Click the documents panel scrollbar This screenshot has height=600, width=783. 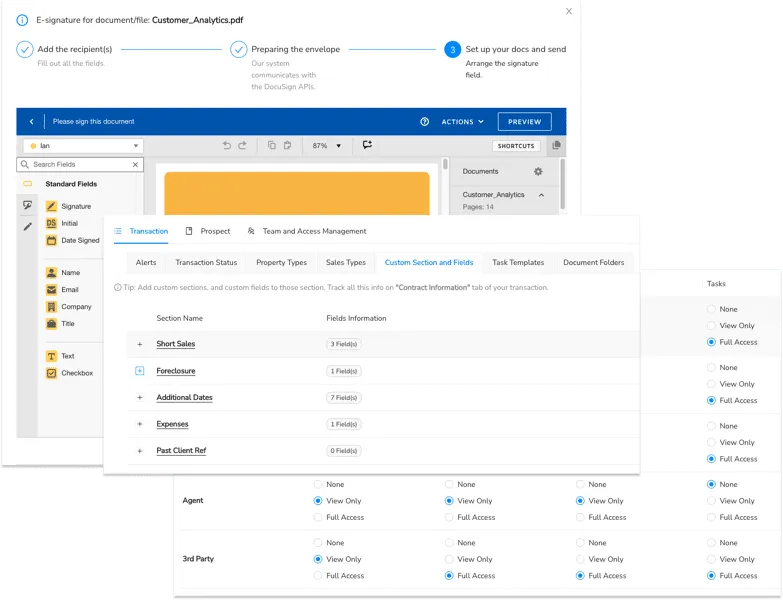coord(563,184)
